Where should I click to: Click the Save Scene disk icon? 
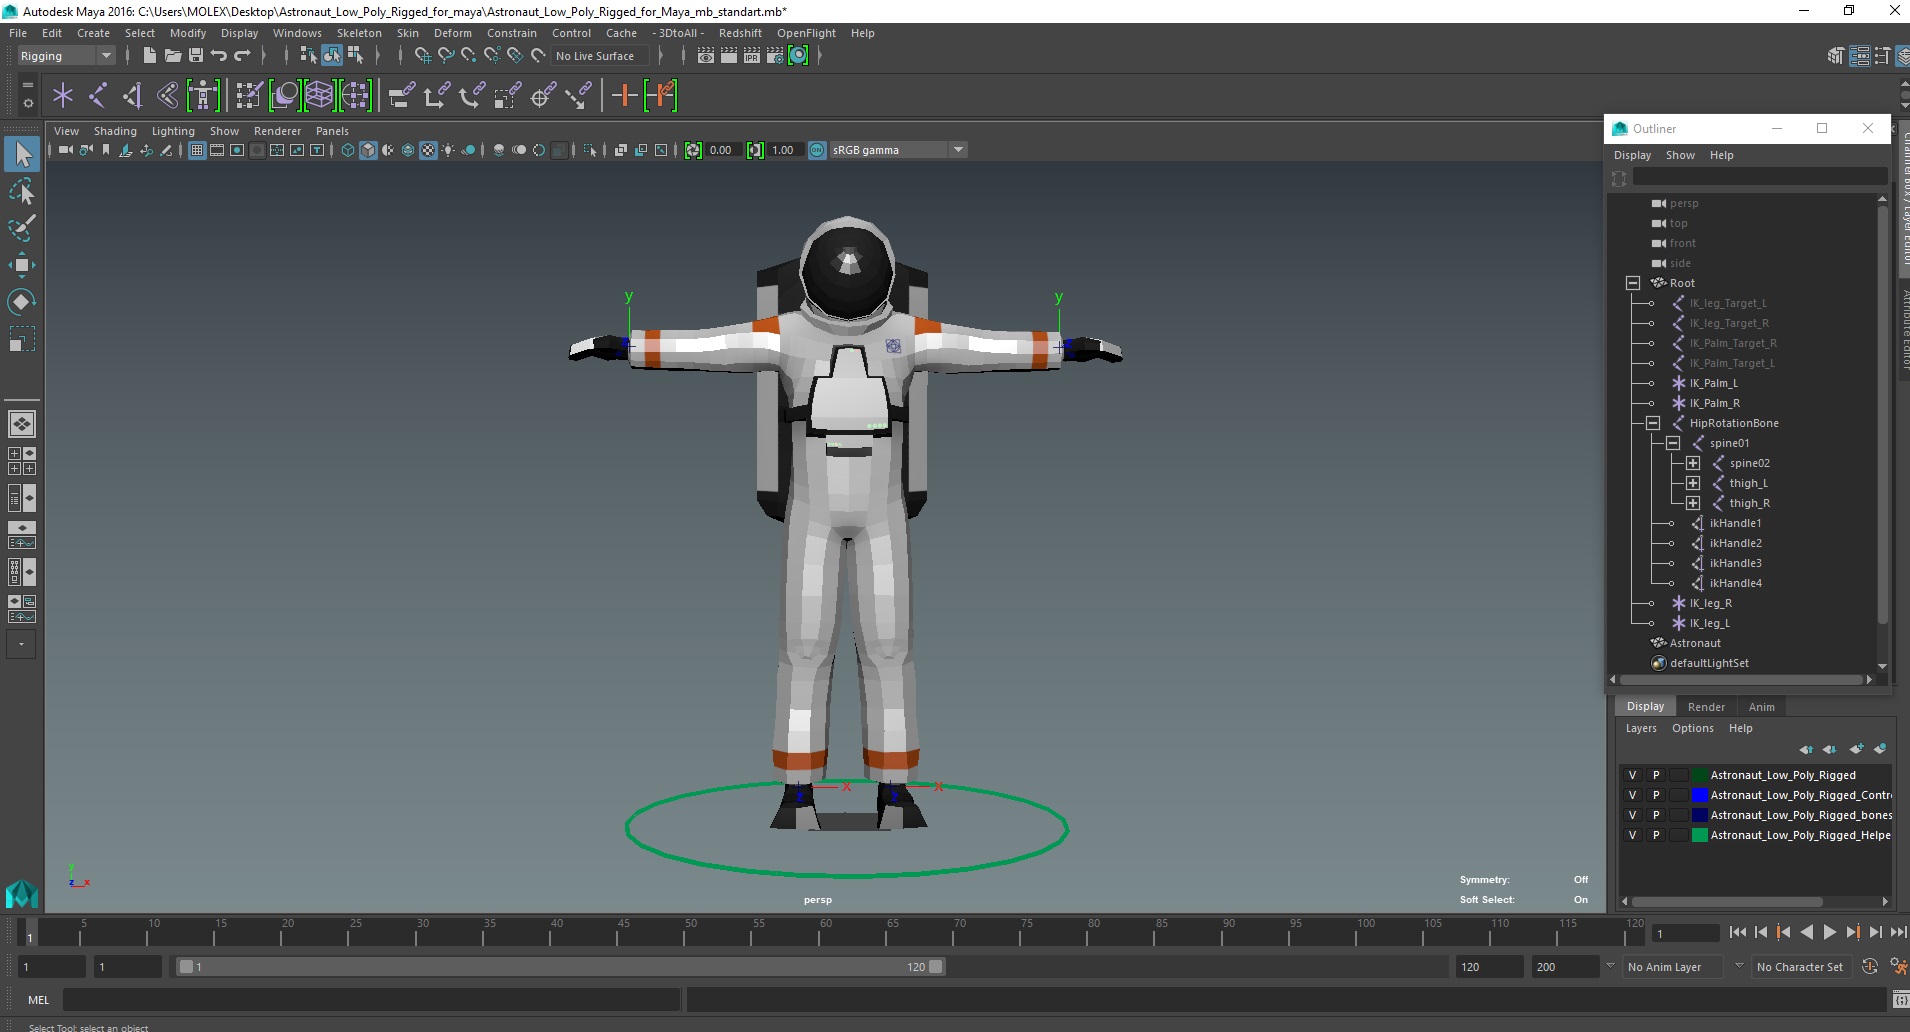[x=196, y=56]
